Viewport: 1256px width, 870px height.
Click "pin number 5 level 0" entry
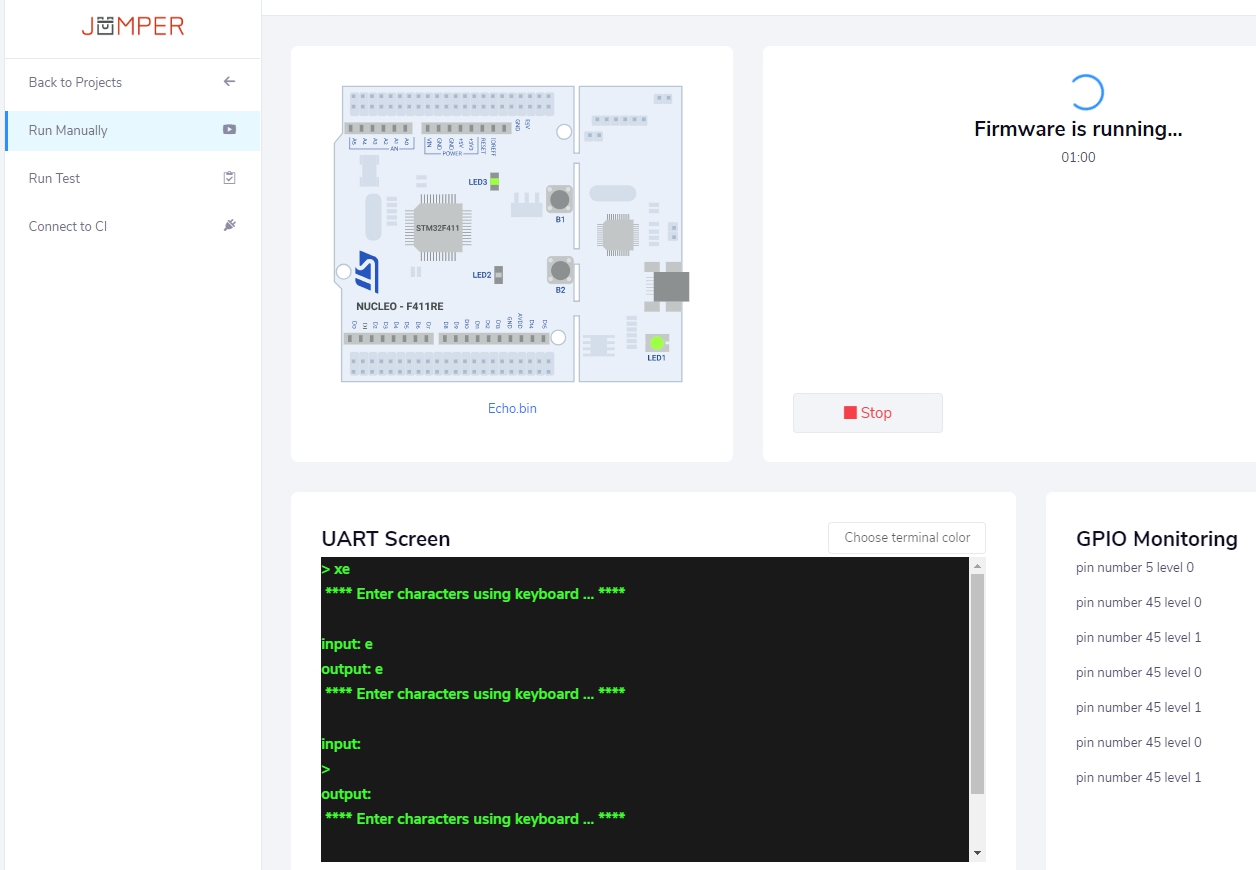1135,567
